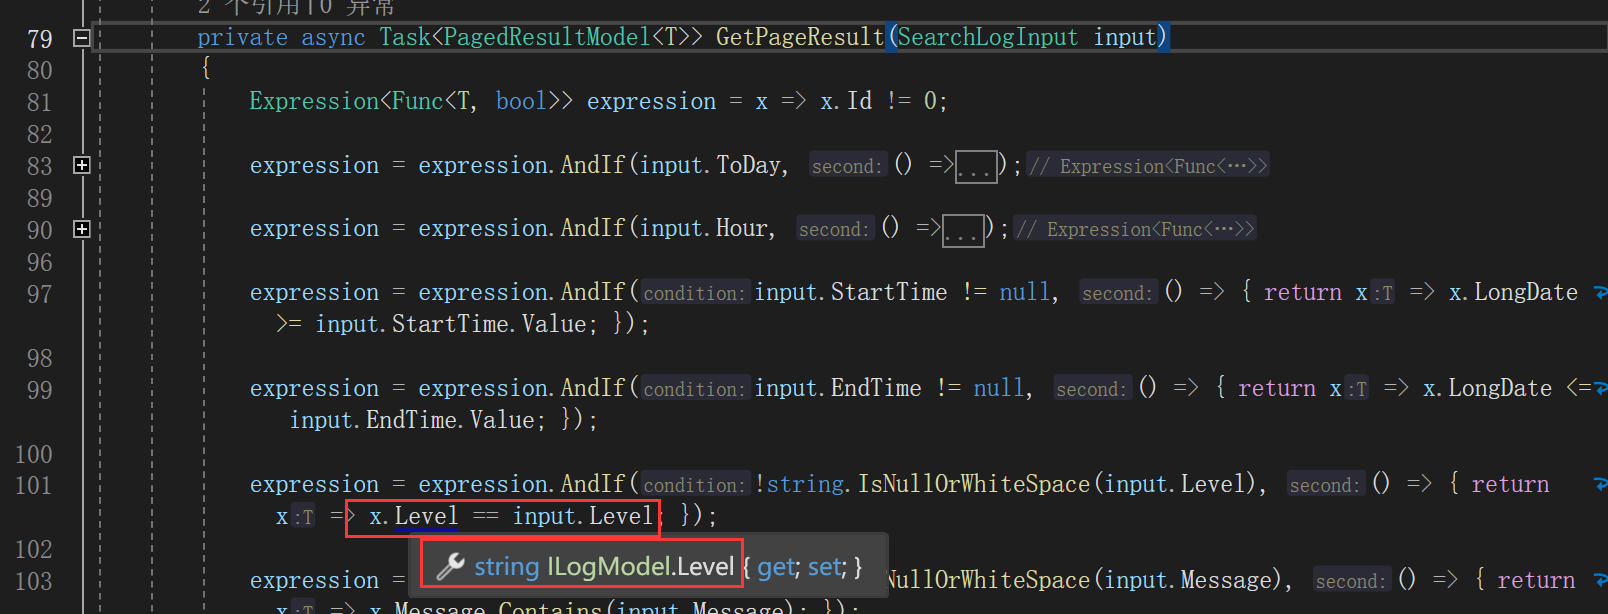Click the folded Expression<Func<…>> comment on line 90
1608x614 pixels.
1135,230
